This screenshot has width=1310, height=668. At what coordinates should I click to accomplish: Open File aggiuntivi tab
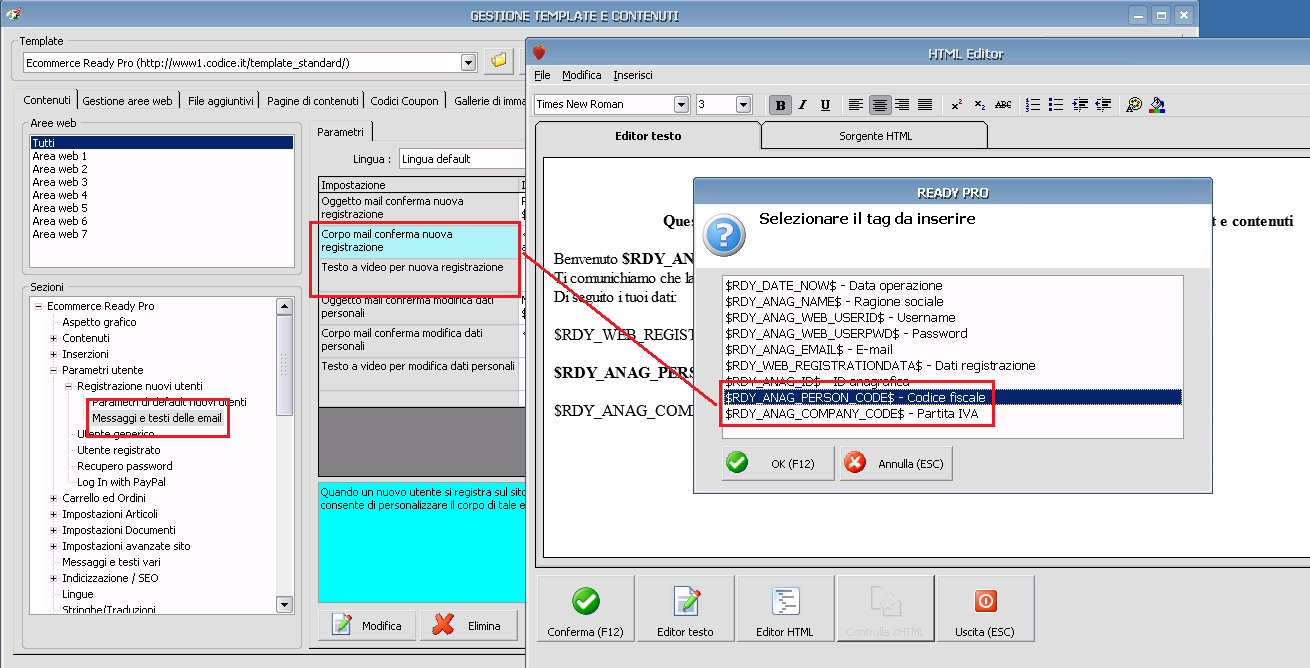221,101
